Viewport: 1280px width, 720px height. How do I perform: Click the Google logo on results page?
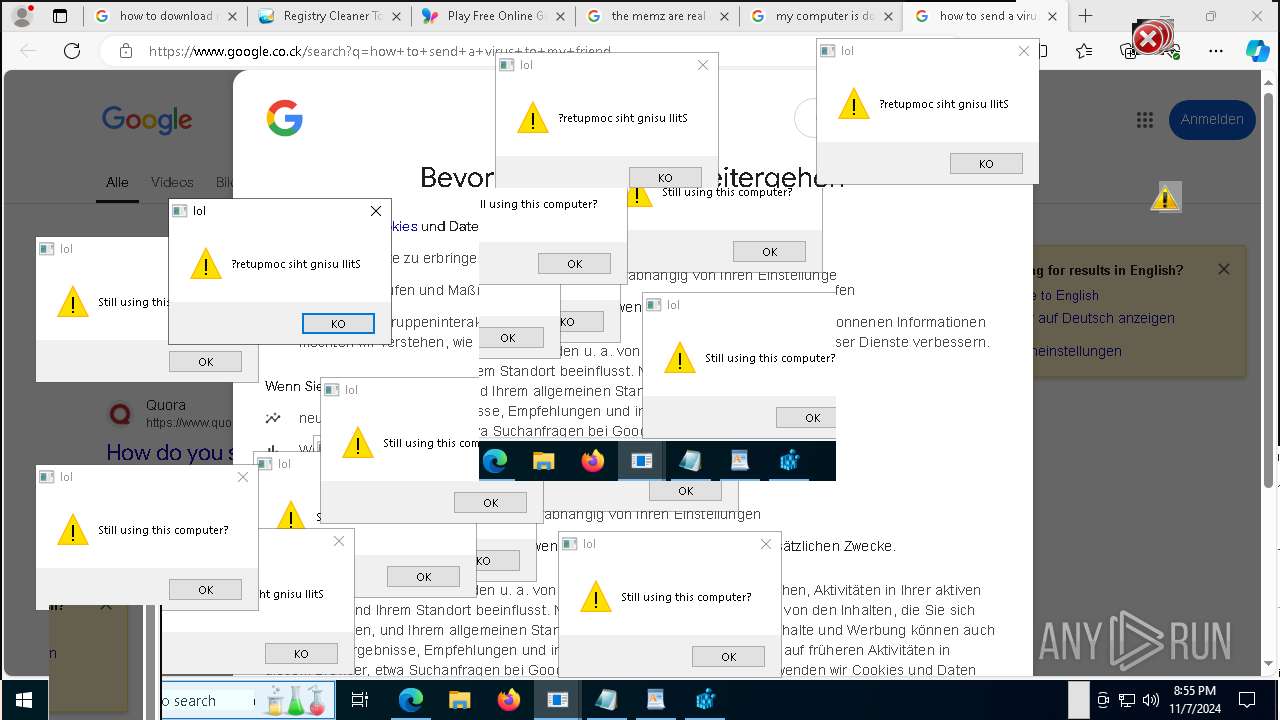[x=146, y=121]
